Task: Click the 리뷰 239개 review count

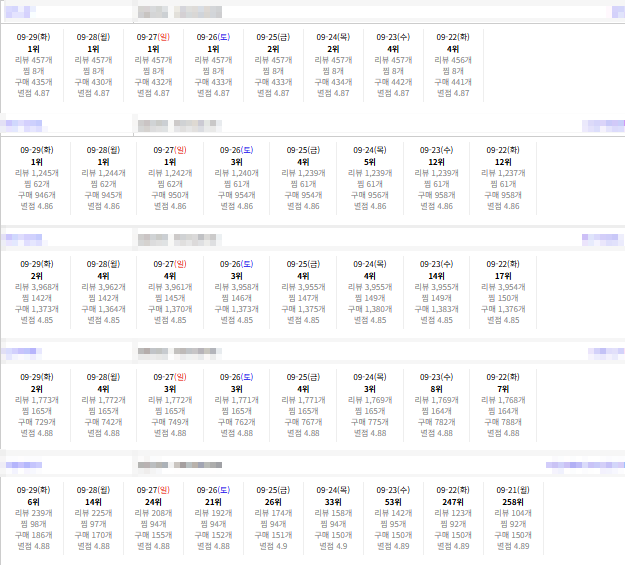Action: point(33,513)
